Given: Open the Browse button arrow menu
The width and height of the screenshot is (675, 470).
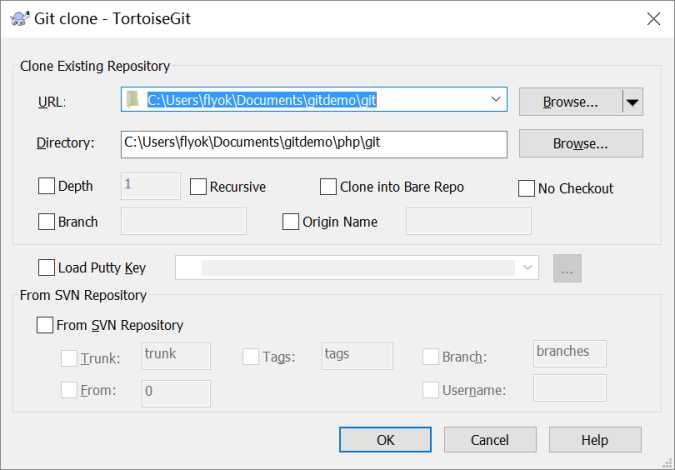Looking at the screenshot, I should click(632, 102).
